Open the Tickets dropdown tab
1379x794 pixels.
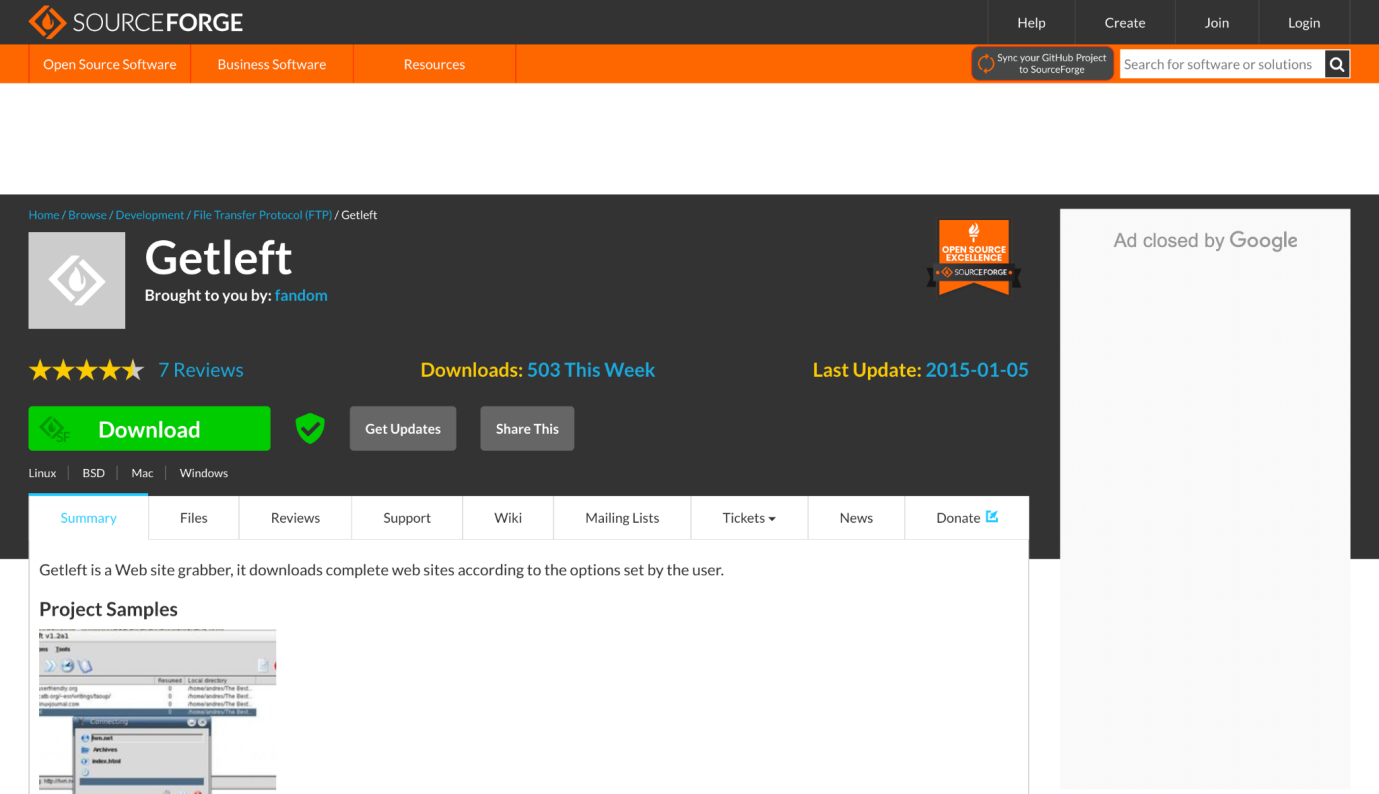pos(749,518)
